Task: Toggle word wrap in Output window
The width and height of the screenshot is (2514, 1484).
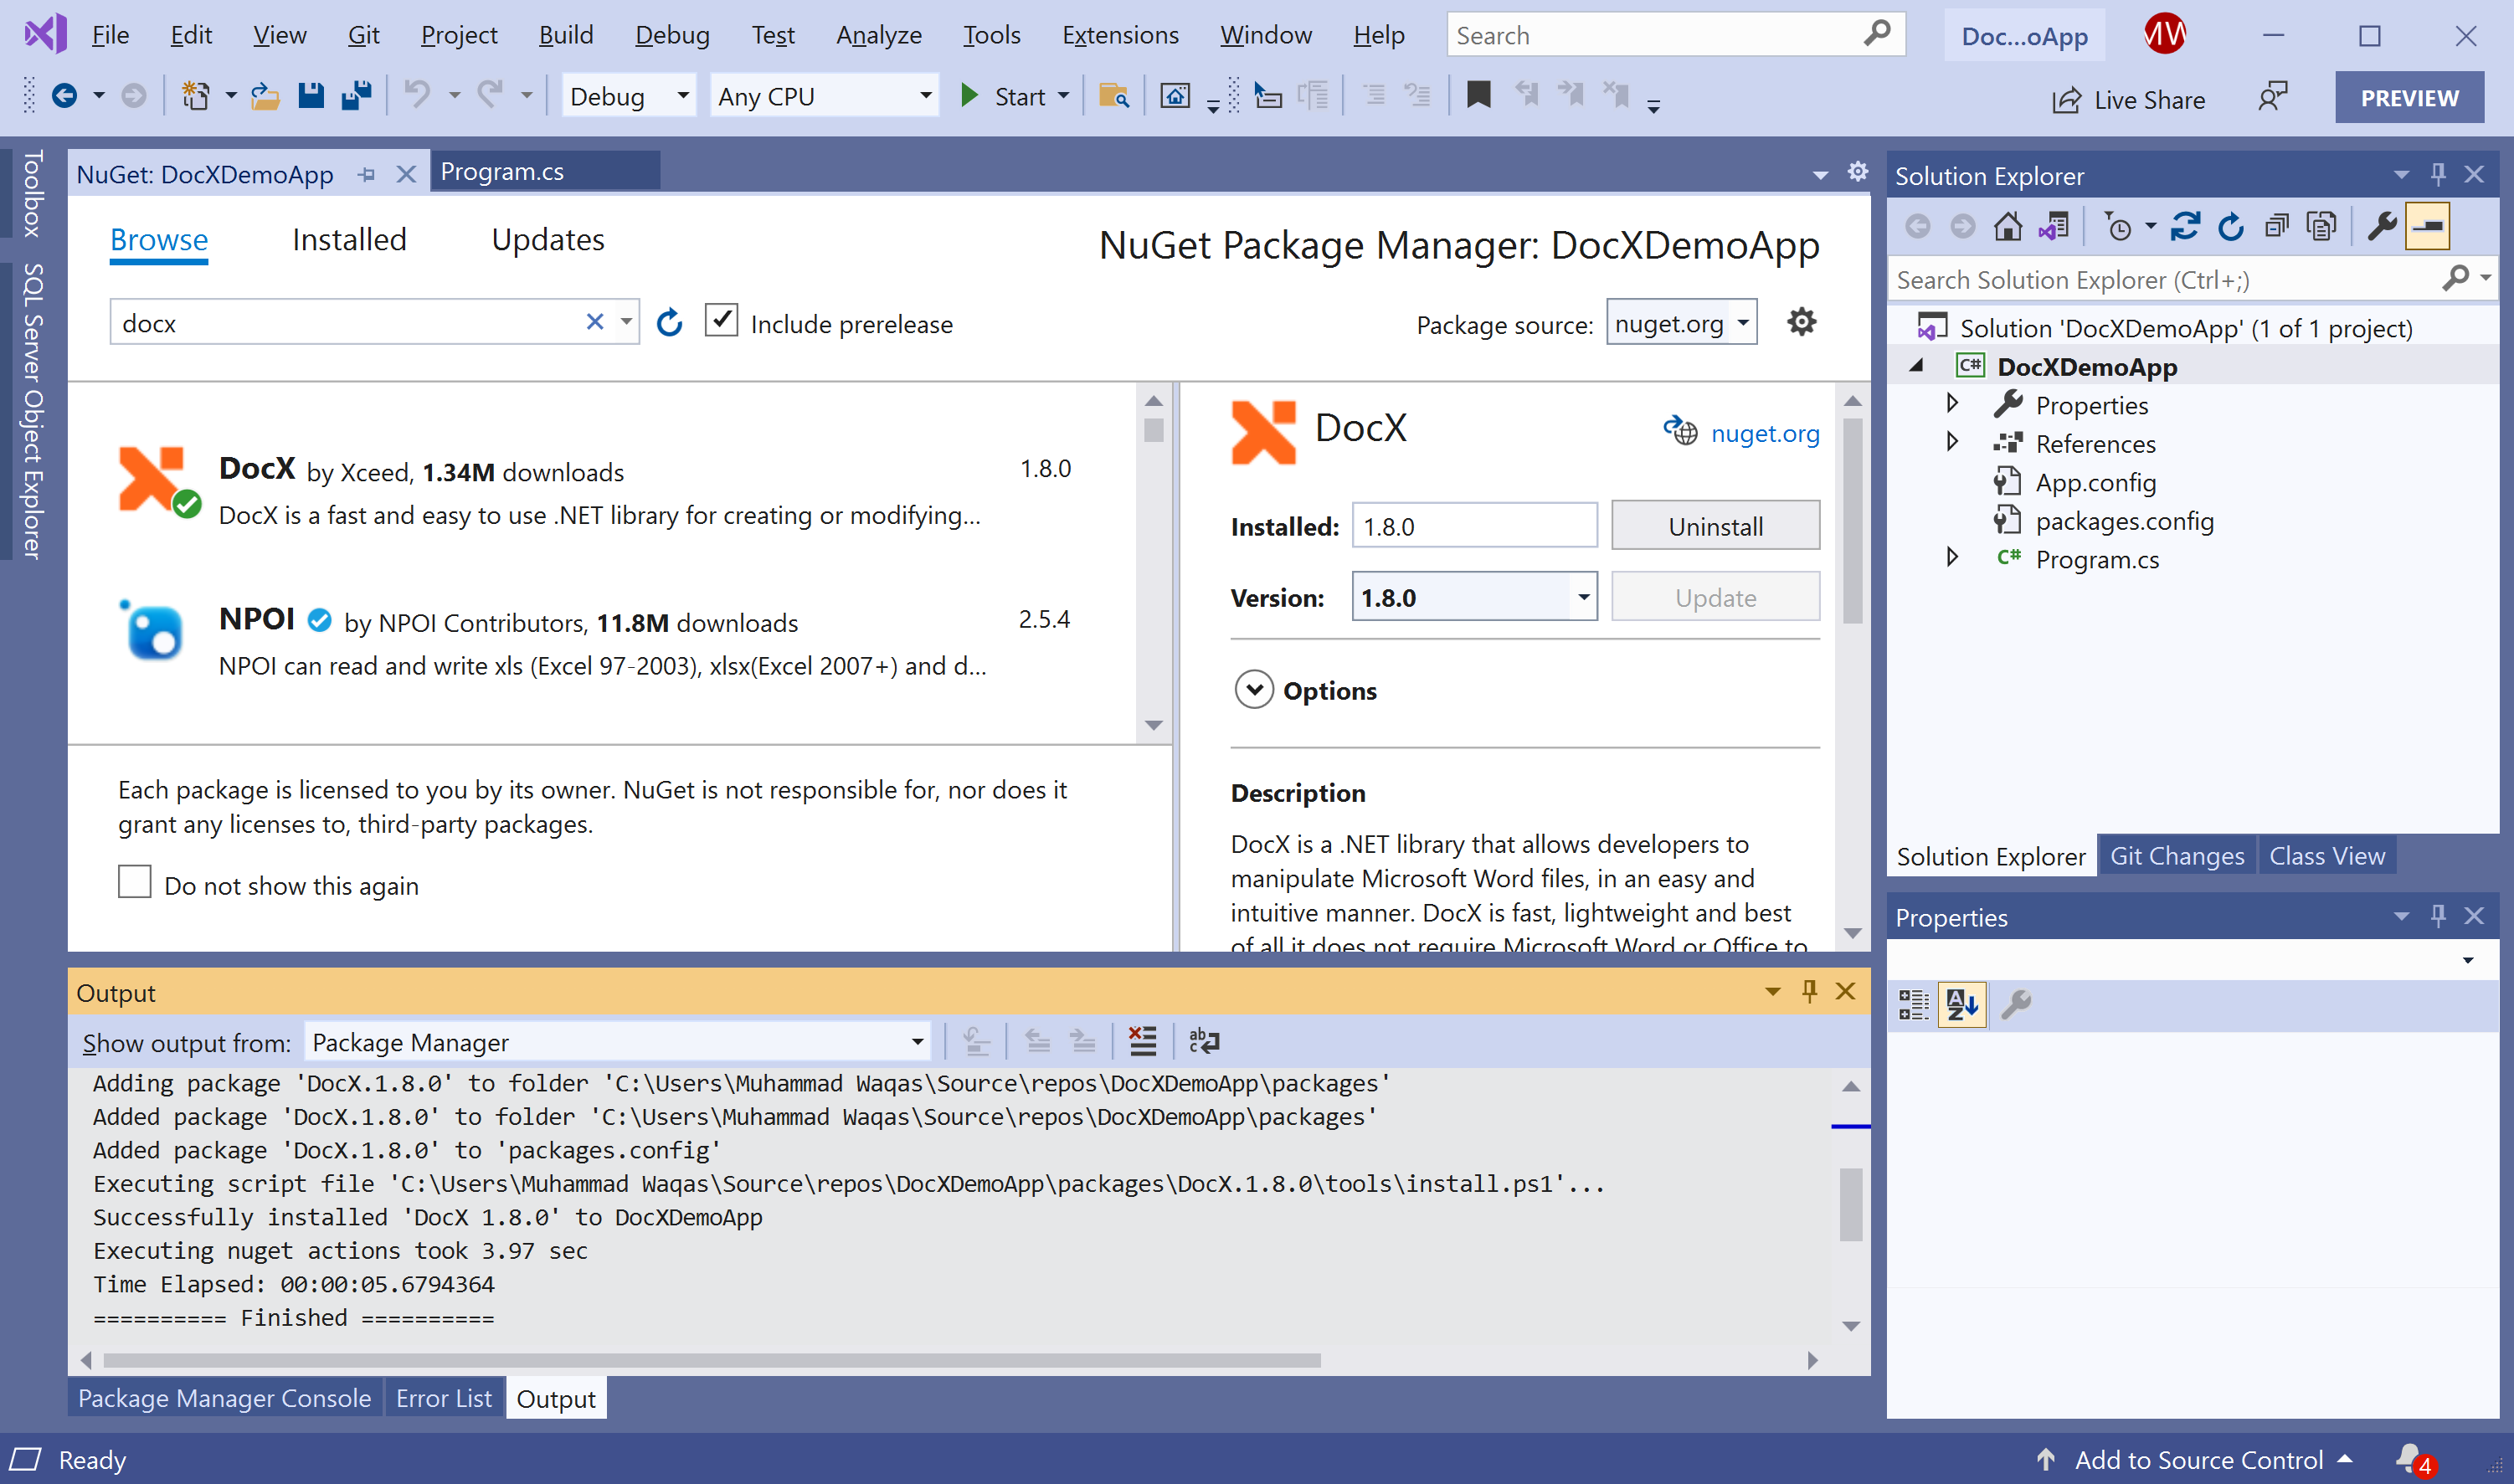Action: 1203,1041
